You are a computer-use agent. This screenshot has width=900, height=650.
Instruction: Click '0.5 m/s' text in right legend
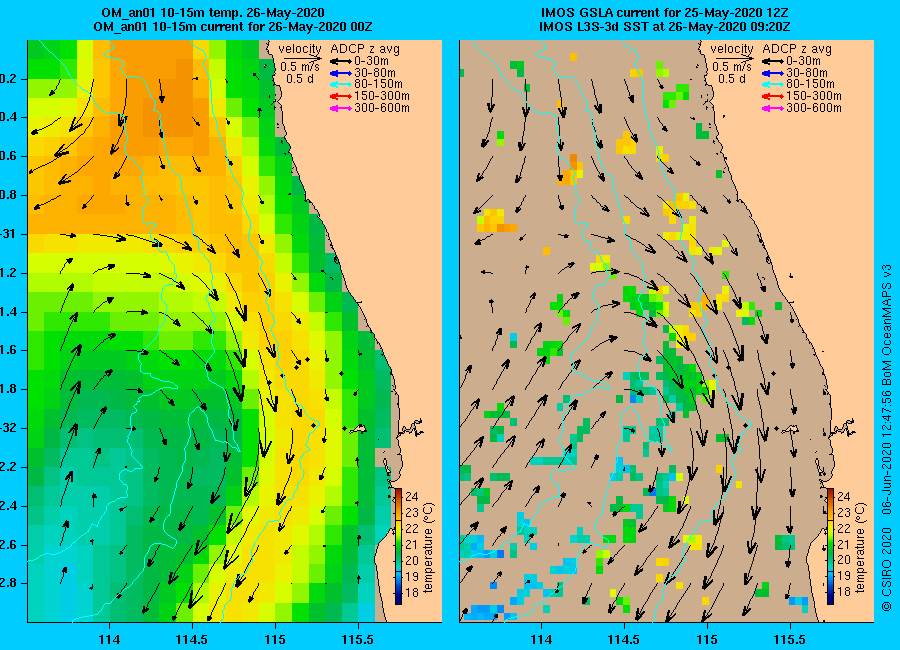732,67
